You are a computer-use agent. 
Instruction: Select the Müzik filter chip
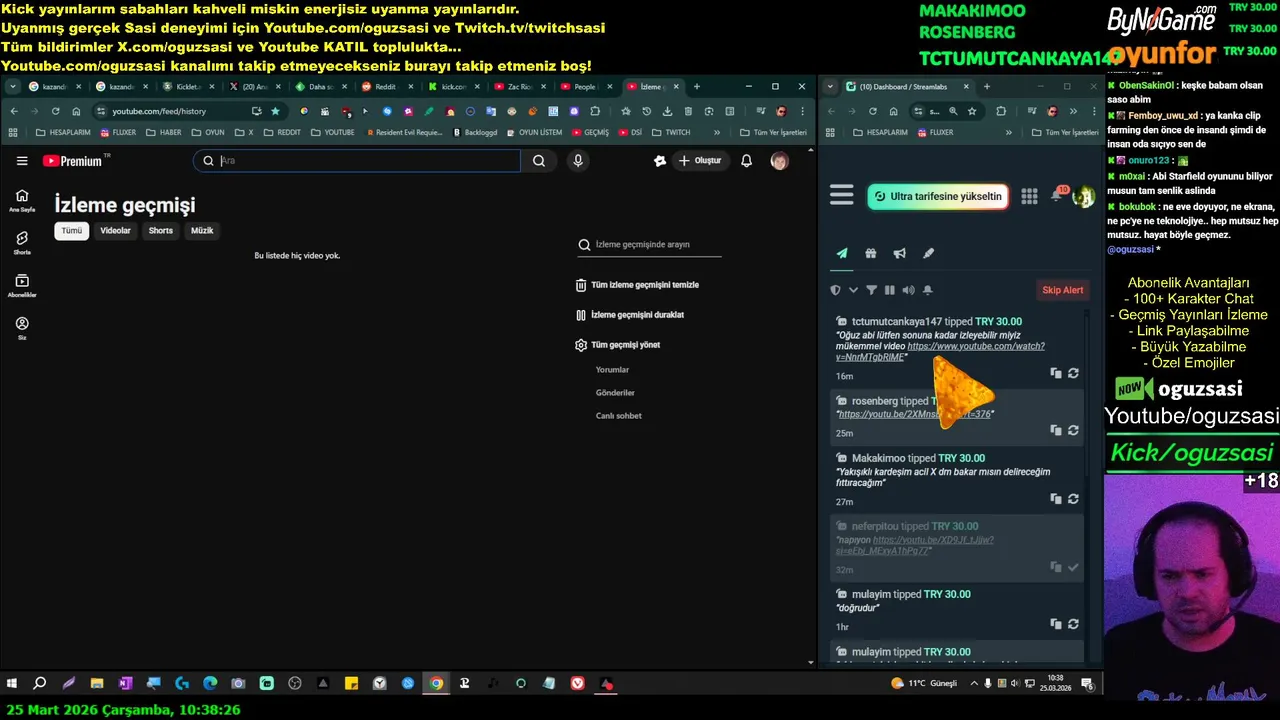(x=202, y=231)
